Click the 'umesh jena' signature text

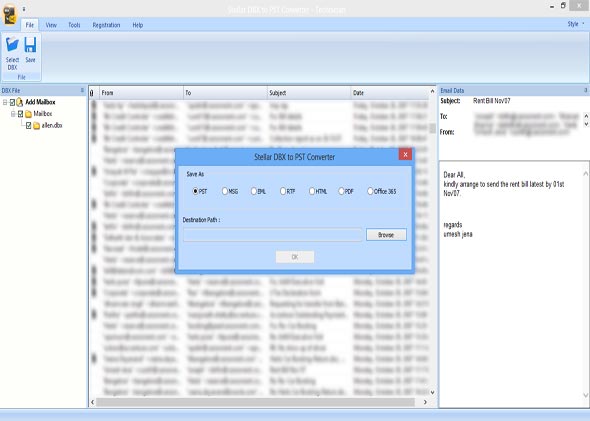click(458, 234)
